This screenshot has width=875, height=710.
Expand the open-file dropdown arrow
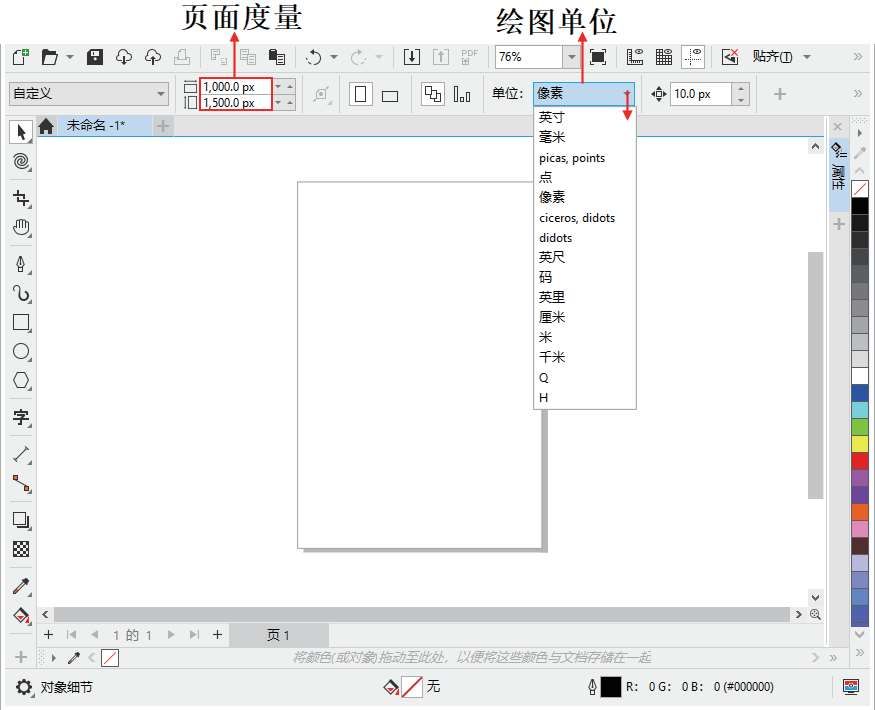(x=70, y=57)
